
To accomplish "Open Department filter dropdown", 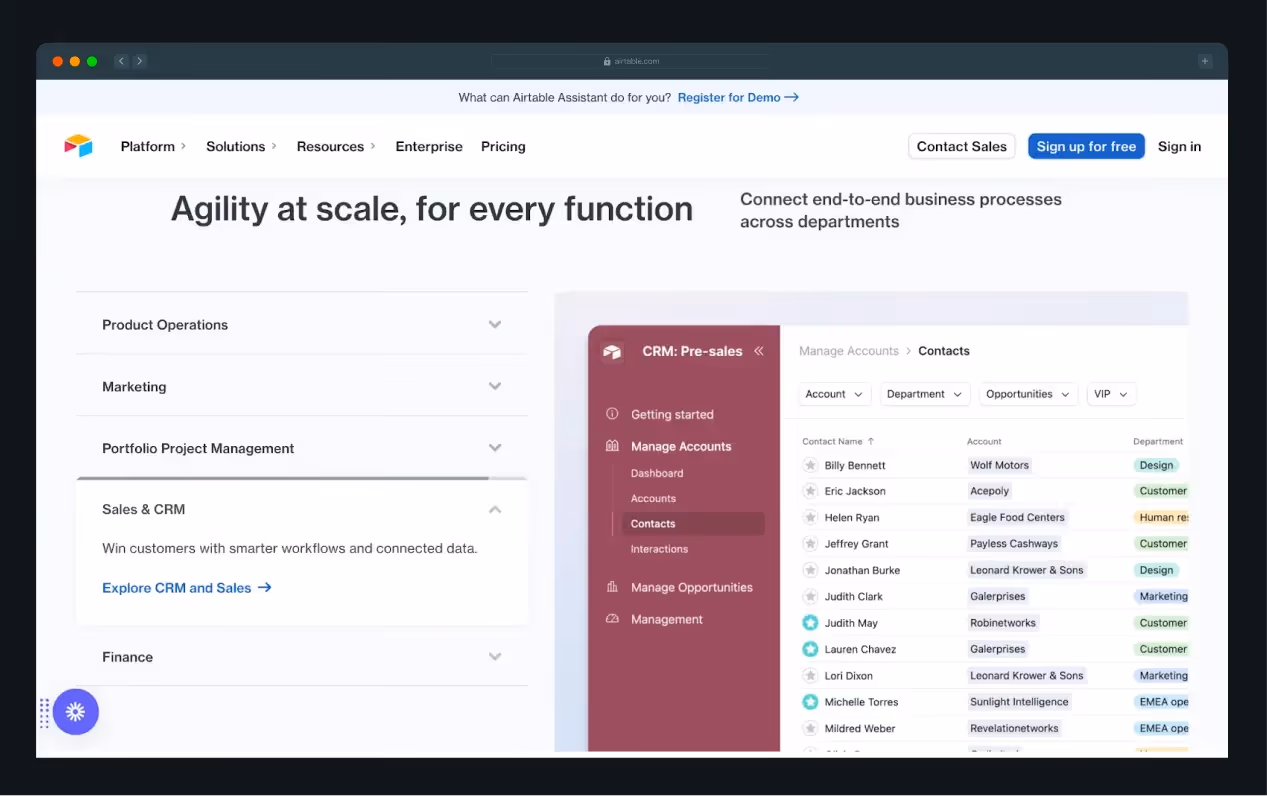I will (925, 394).
